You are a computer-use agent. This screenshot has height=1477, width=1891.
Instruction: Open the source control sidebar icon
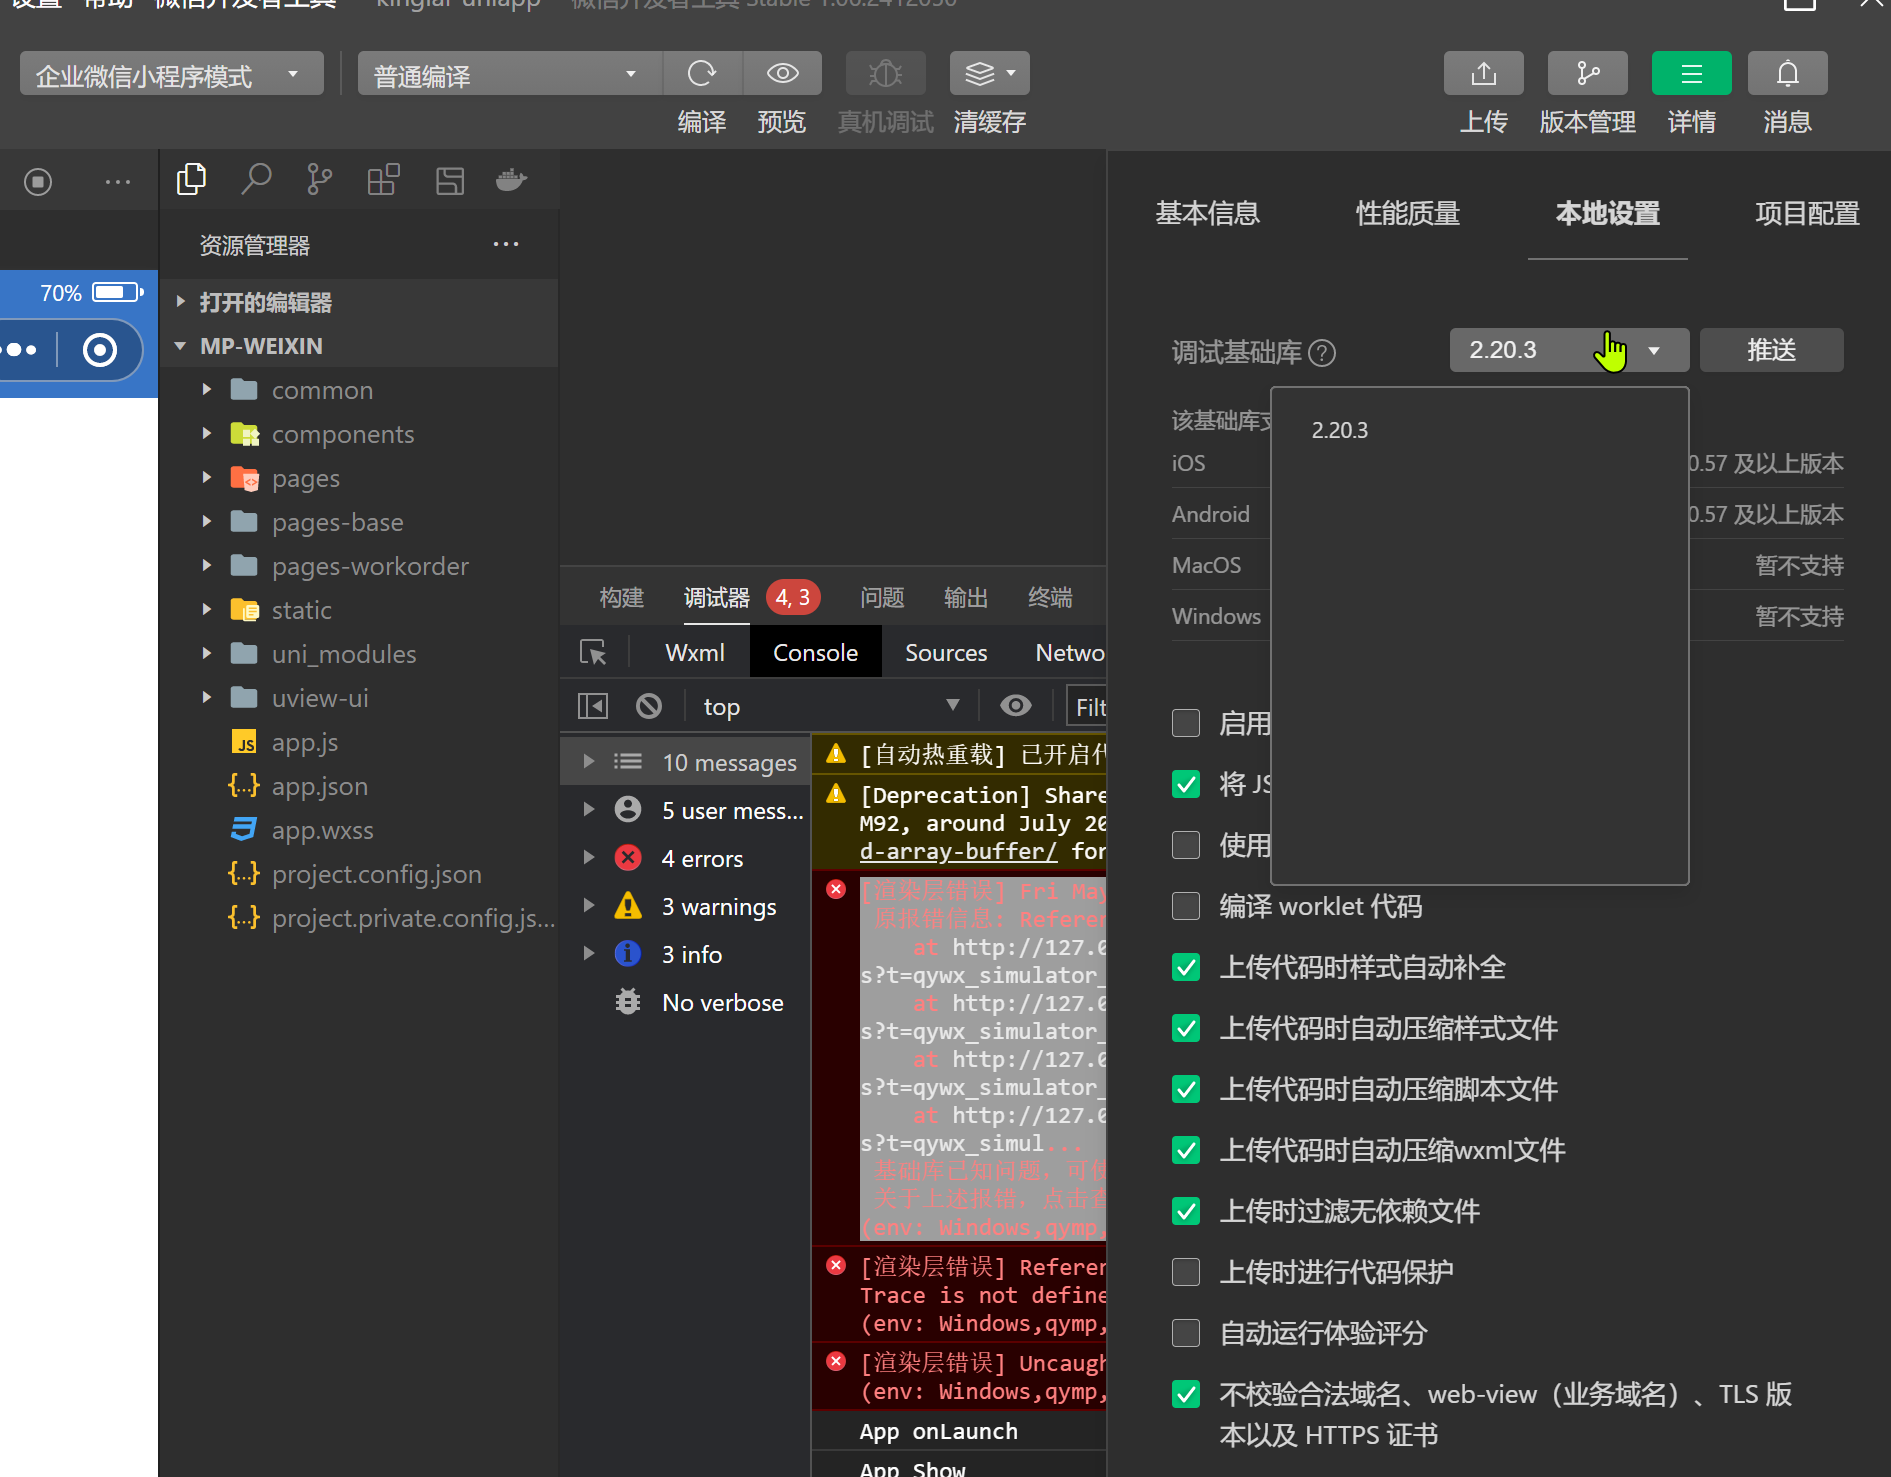pyautogui.click(x=319, y=180)
